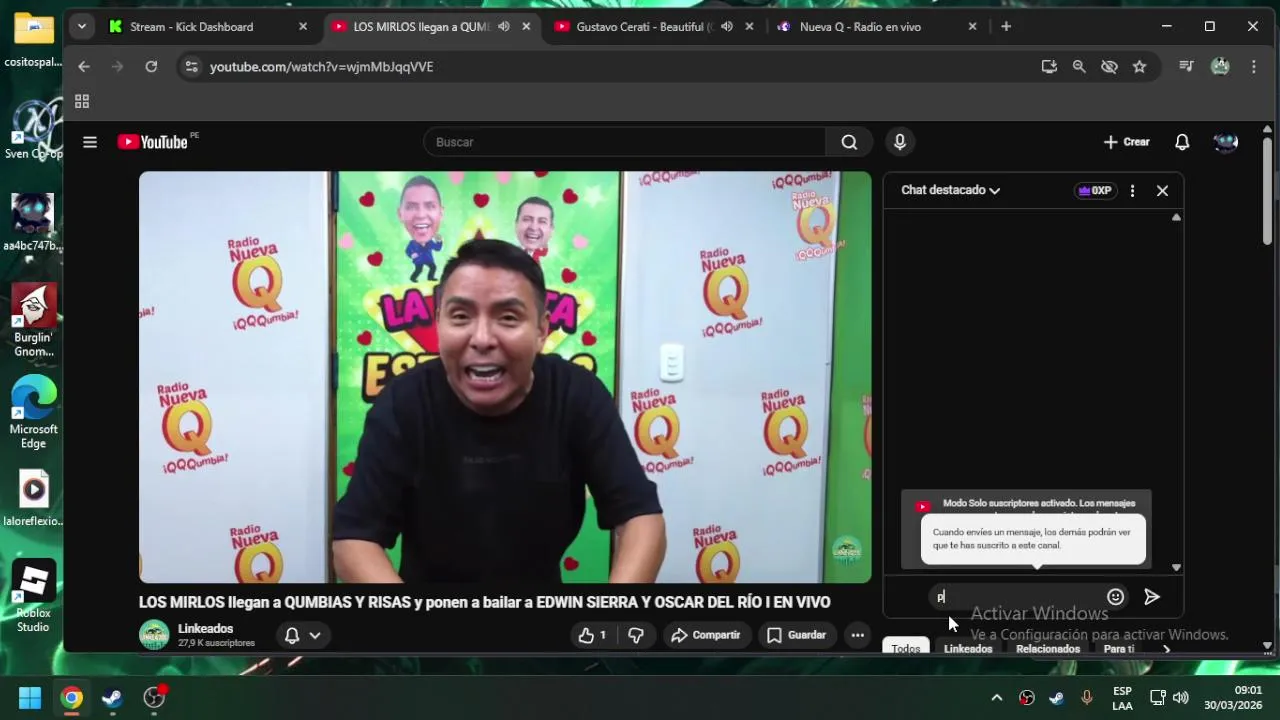Viewport: 1280px width, 720px height.
Task: Open a new browser tab
Action: point(1006,27)
